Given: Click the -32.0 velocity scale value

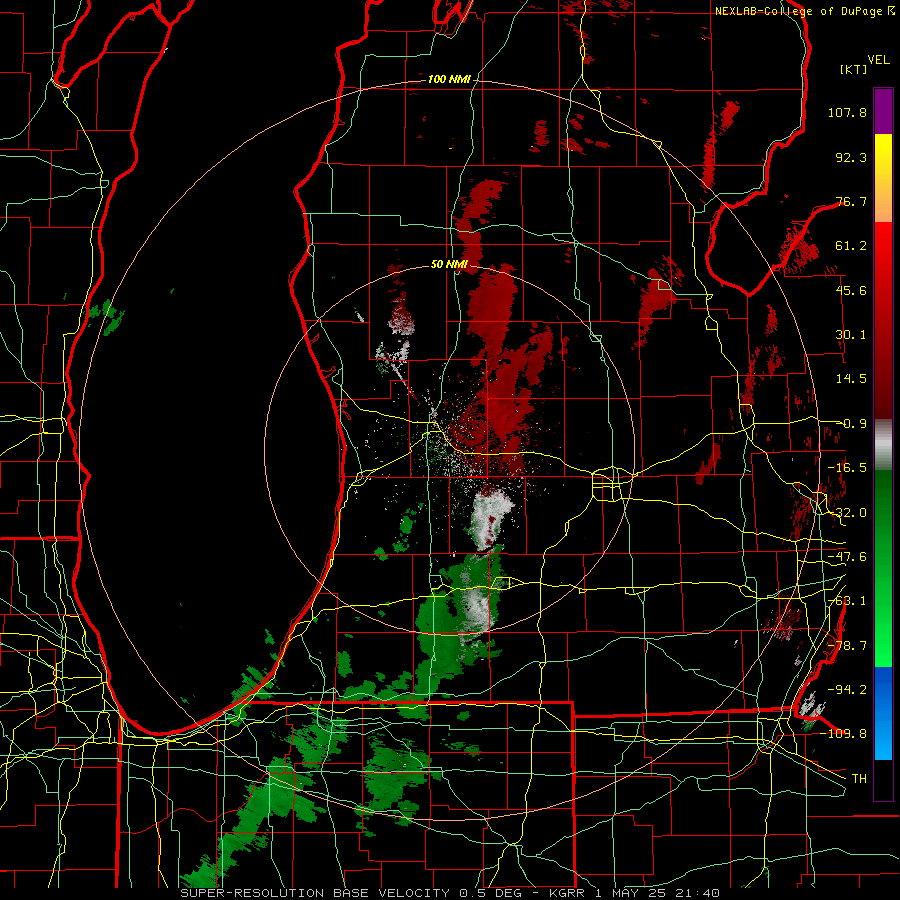Looking at the screenshot, I should 847,513.
